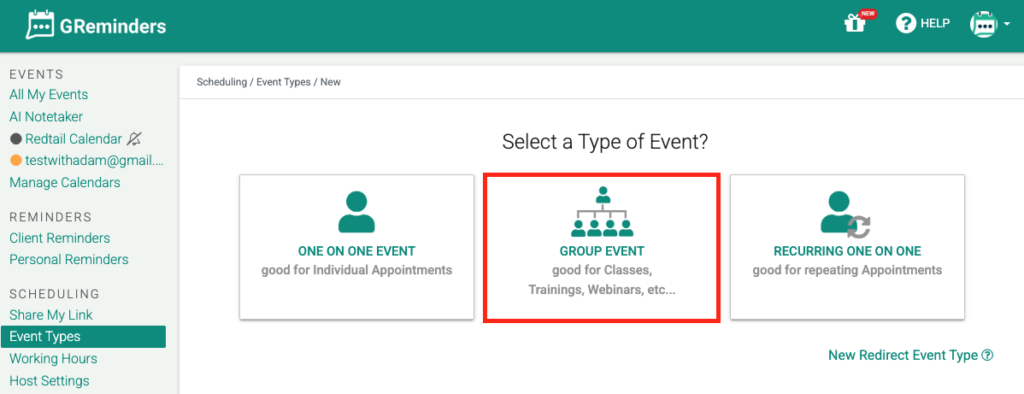Screen dimensions: 1024x394
Task: Click 'good for repeating Appointments' text
Action: pyautogui.click(x=847, y=270)
